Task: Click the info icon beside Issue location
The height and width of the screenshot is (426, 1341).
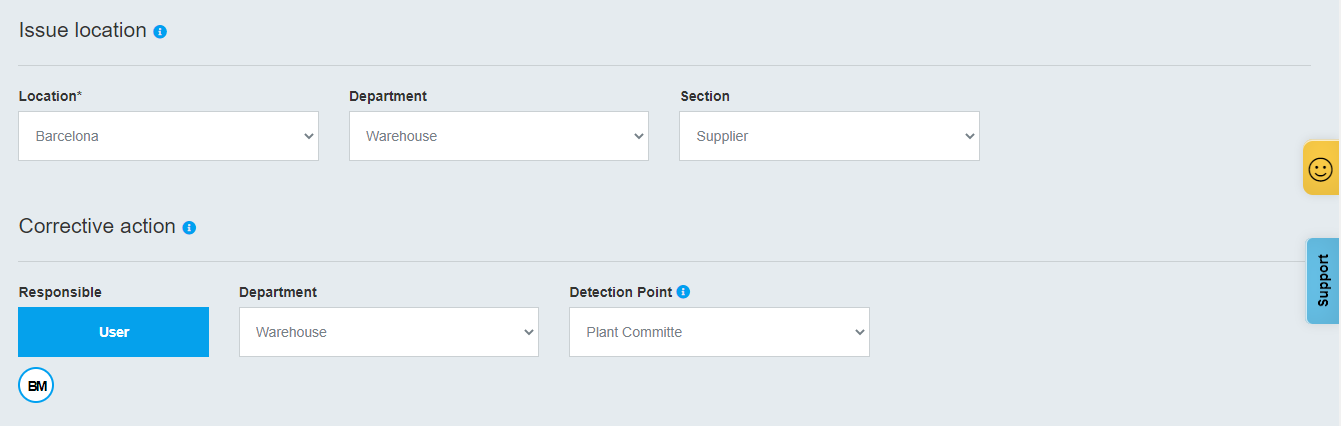Action: coord(160,32)
